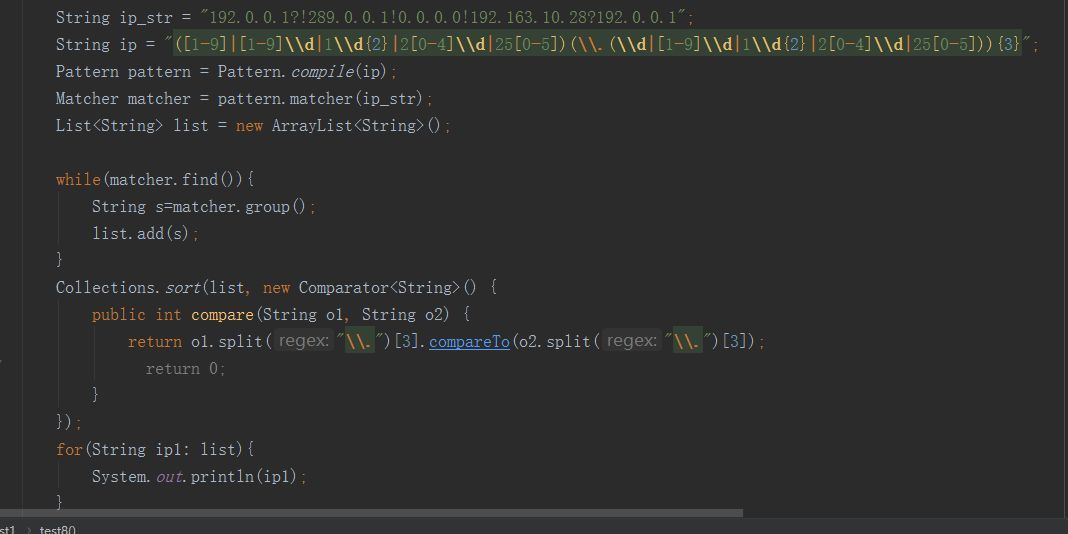1068x534 pixels.
Task: Click Collections class name
Action: pos(106,287)
